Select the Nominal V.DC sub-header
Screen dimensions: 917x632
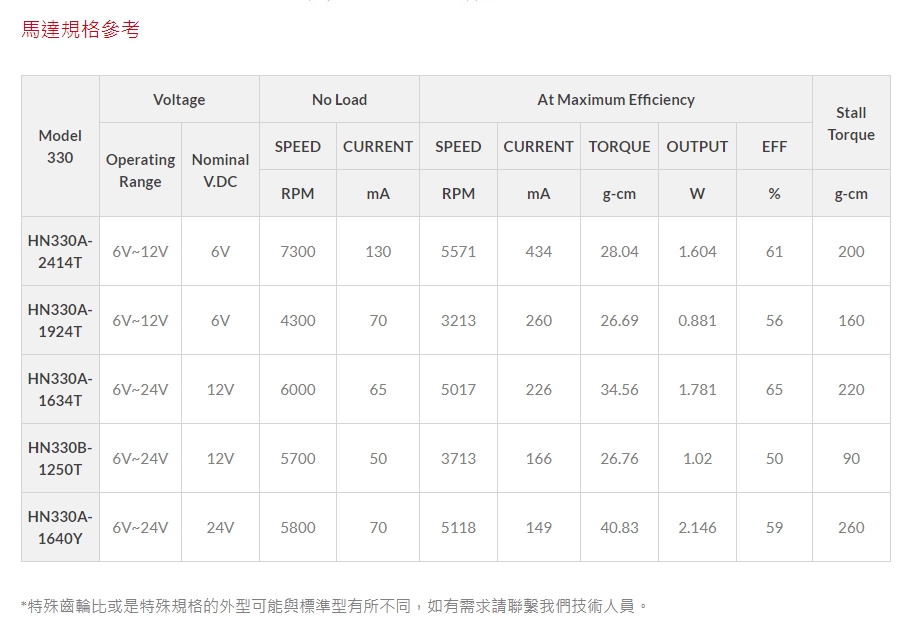220,171
